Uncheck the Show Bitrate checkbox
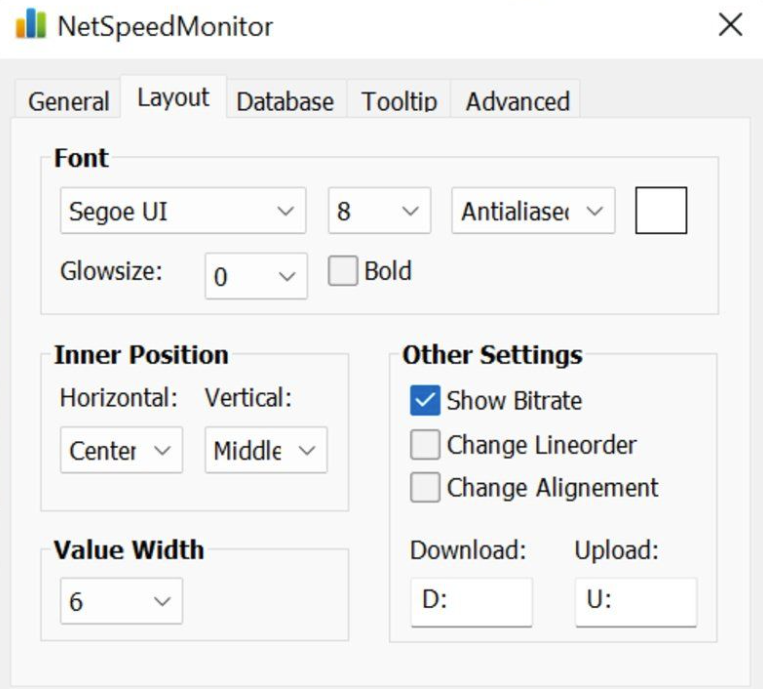The width and height of the screenshot is (763, 689). (x=425, y=400)
